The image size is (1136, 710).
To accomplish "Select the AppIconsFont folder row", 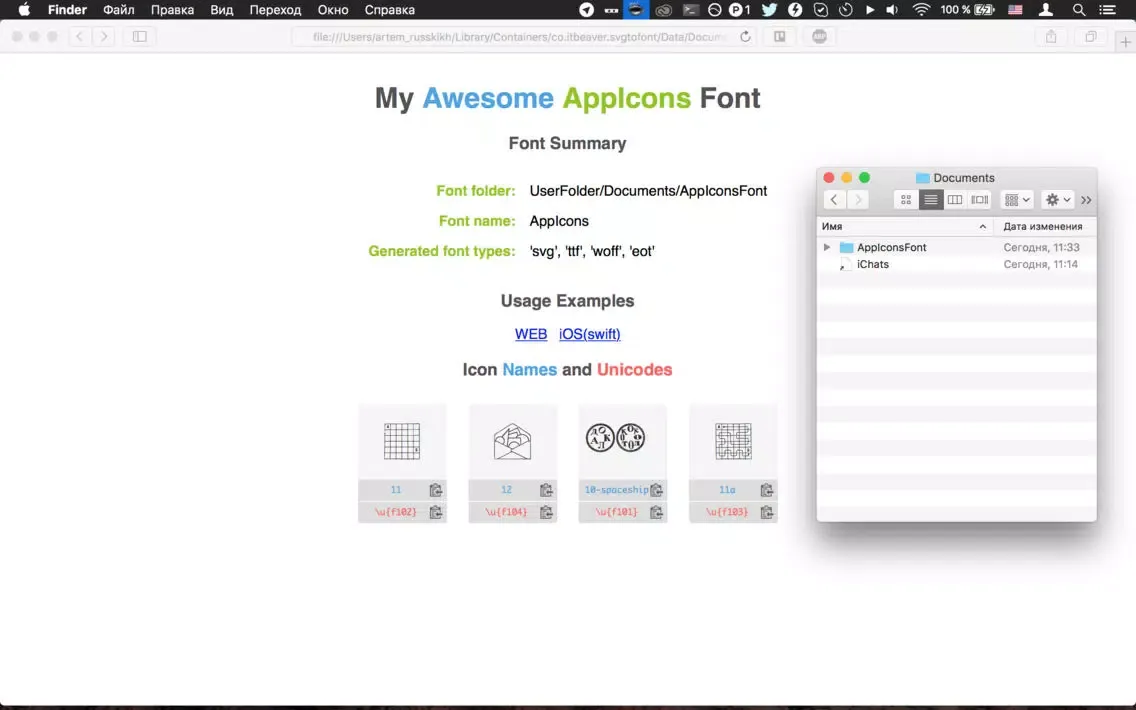I will click(956, 247).
